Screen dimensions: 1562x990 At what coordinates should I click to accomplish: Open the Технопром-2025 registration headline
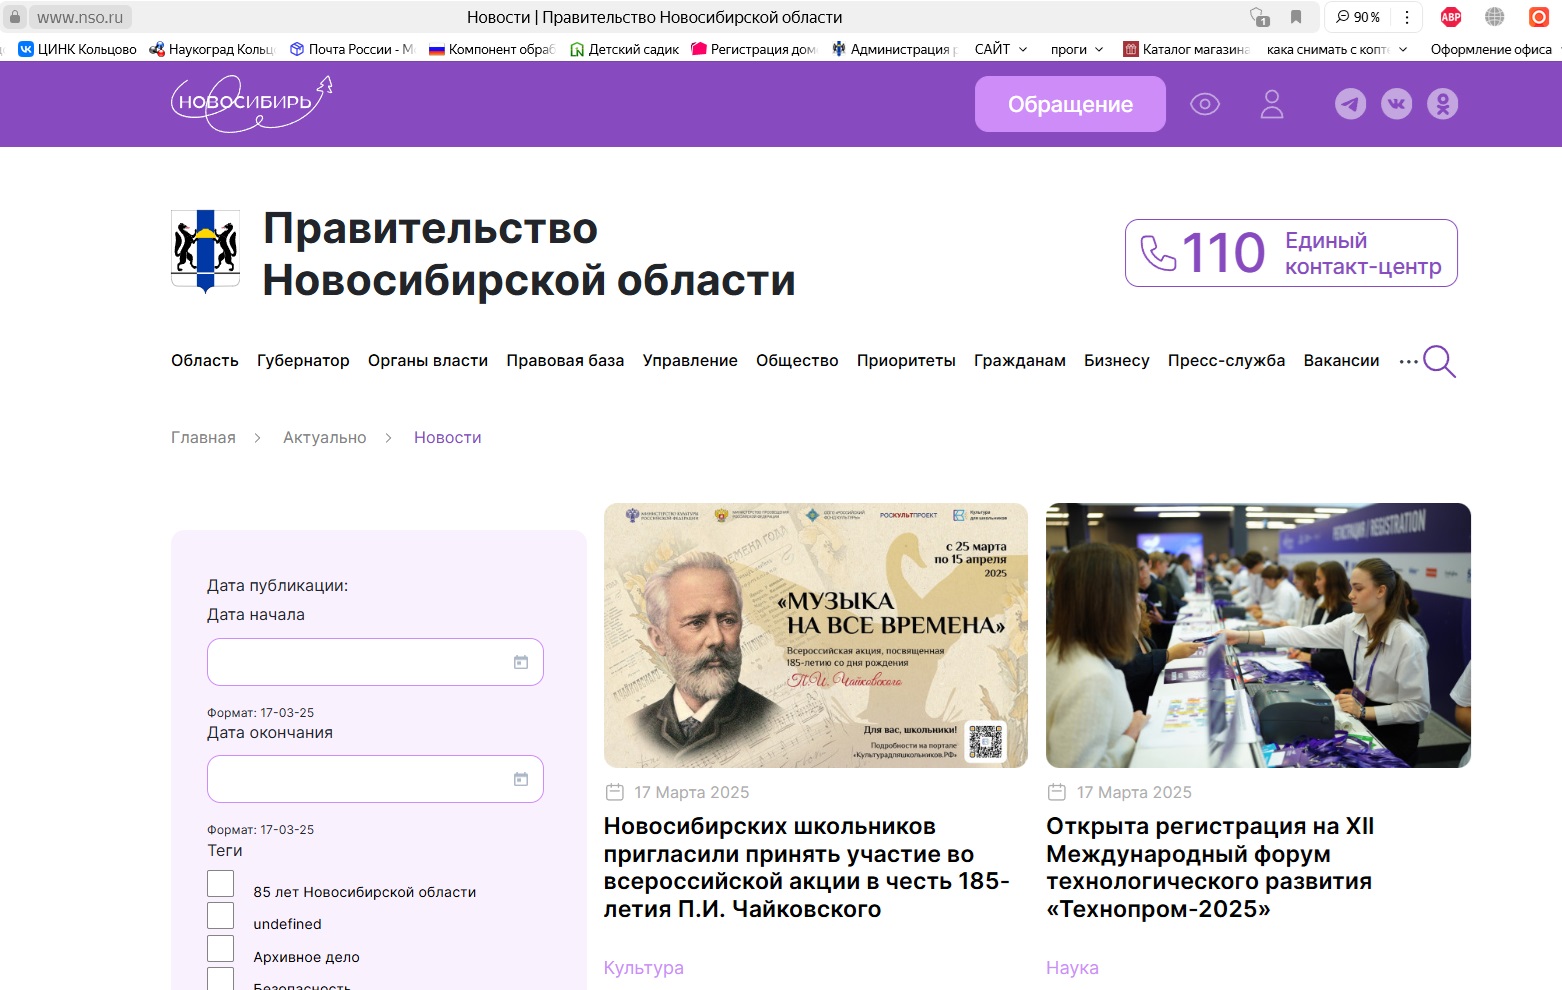[1210, 868]
